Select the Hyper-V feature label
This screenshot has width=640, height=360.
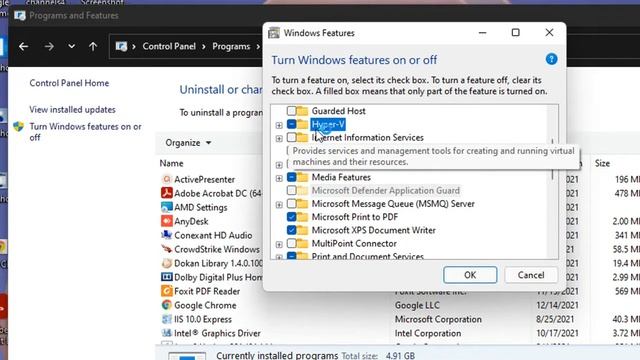click(x=328, y=124)
